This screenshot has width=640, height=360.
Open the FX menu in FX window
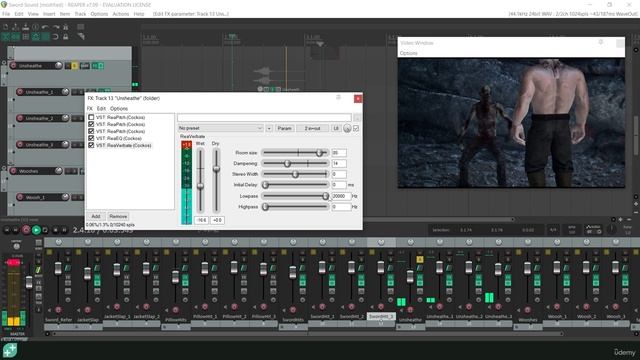[90, 109]
